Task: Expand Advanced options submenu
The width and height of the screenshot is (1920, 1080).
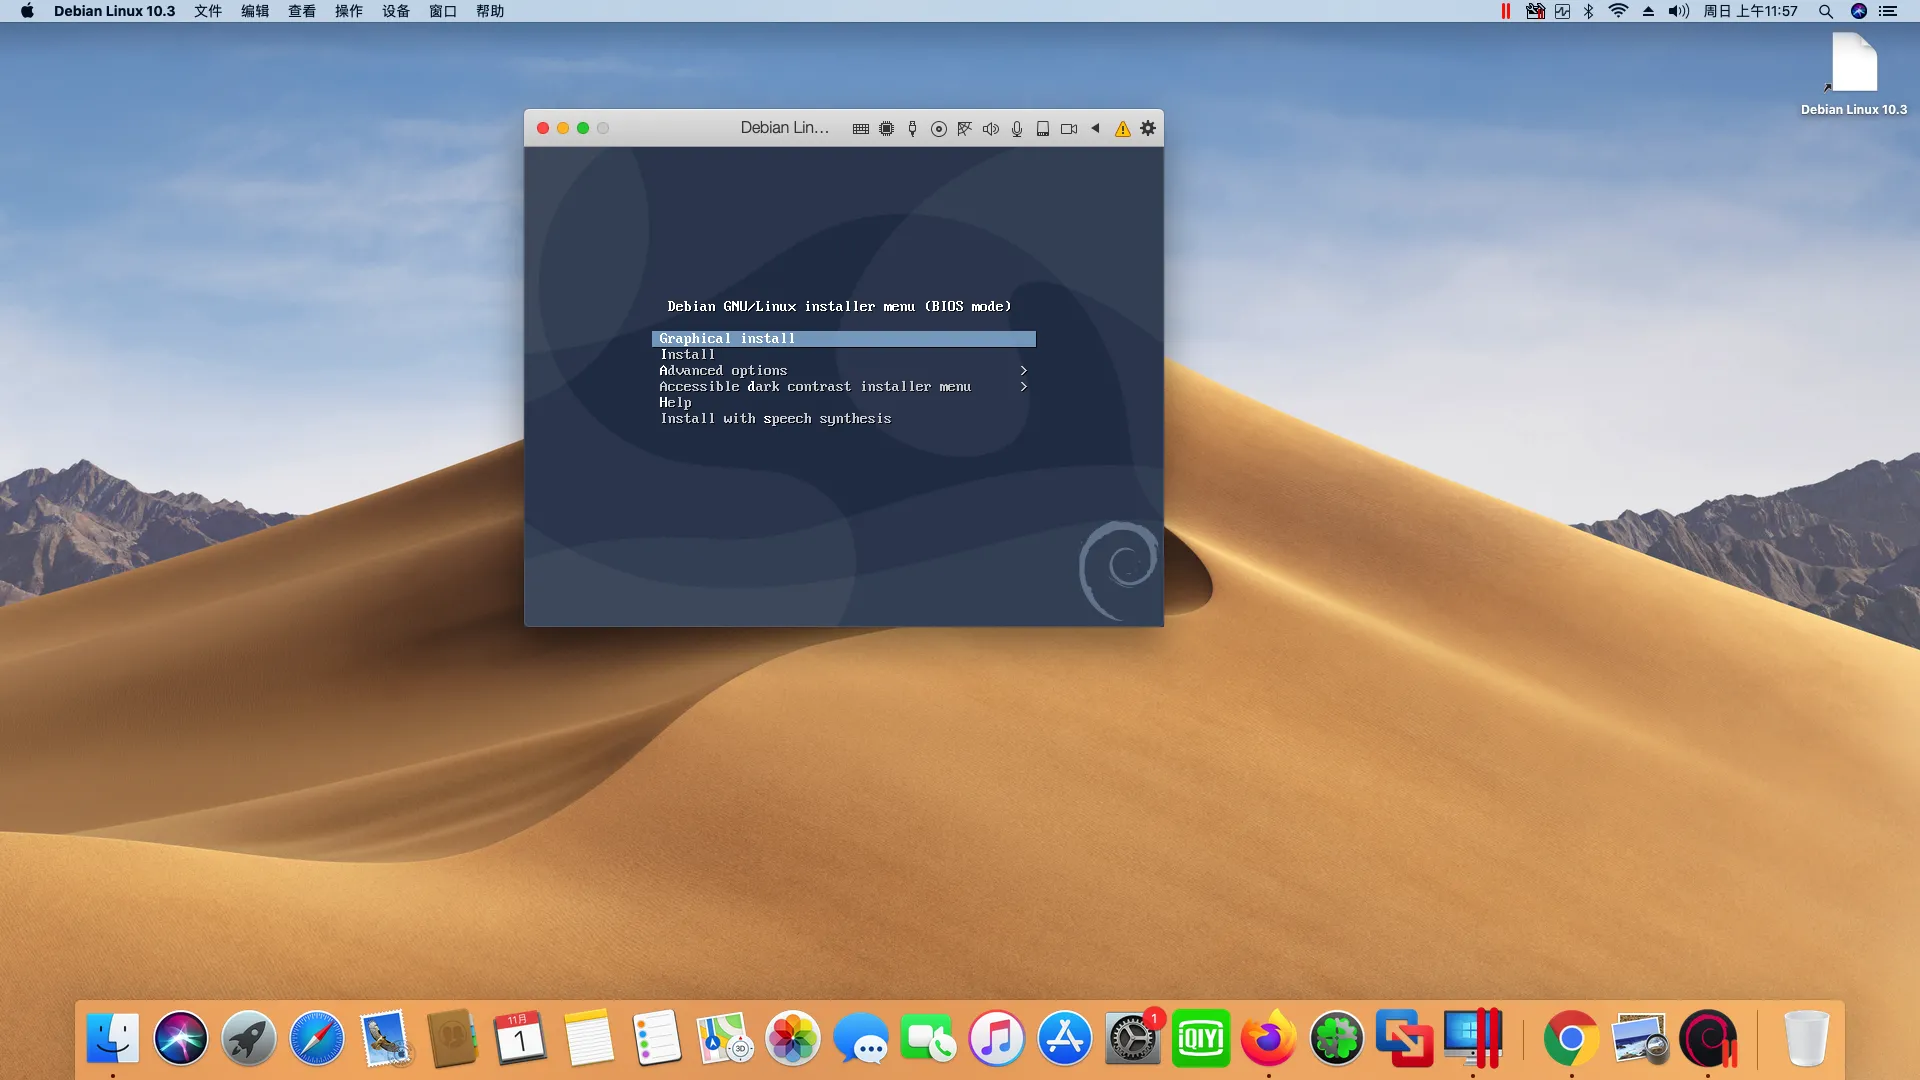Action: tap(843, 371)
